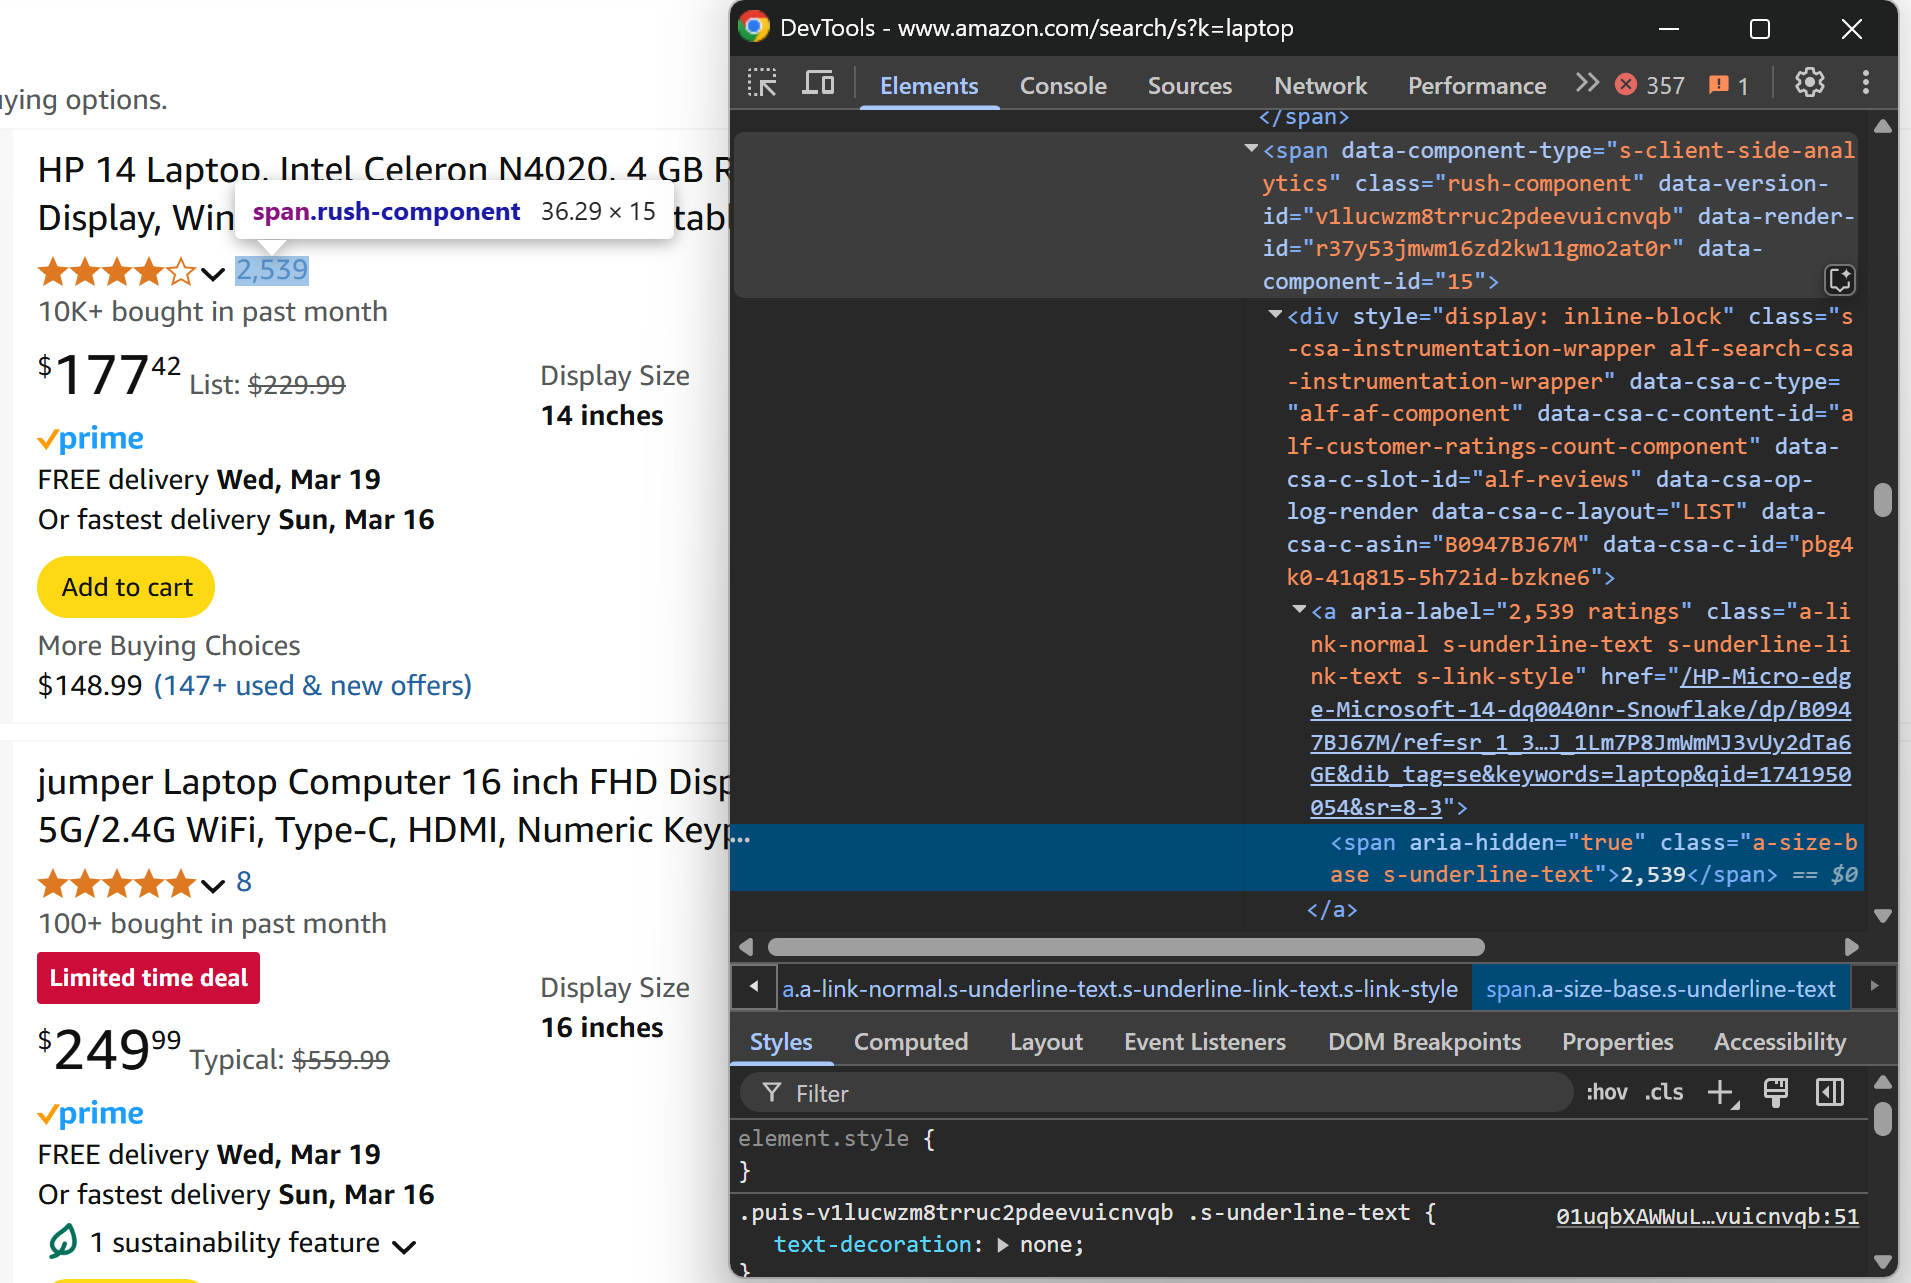Click the ellipsis beside the selected DOM node
The width and height of the screenshot is (1911, 1283).
point(740,838)
